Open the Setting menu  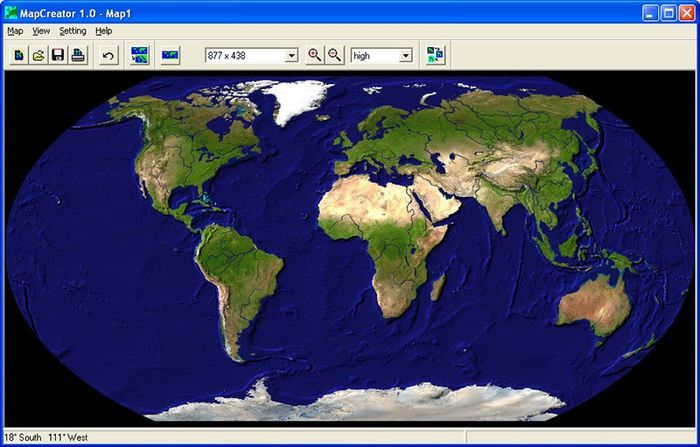[x=73, y=31]
